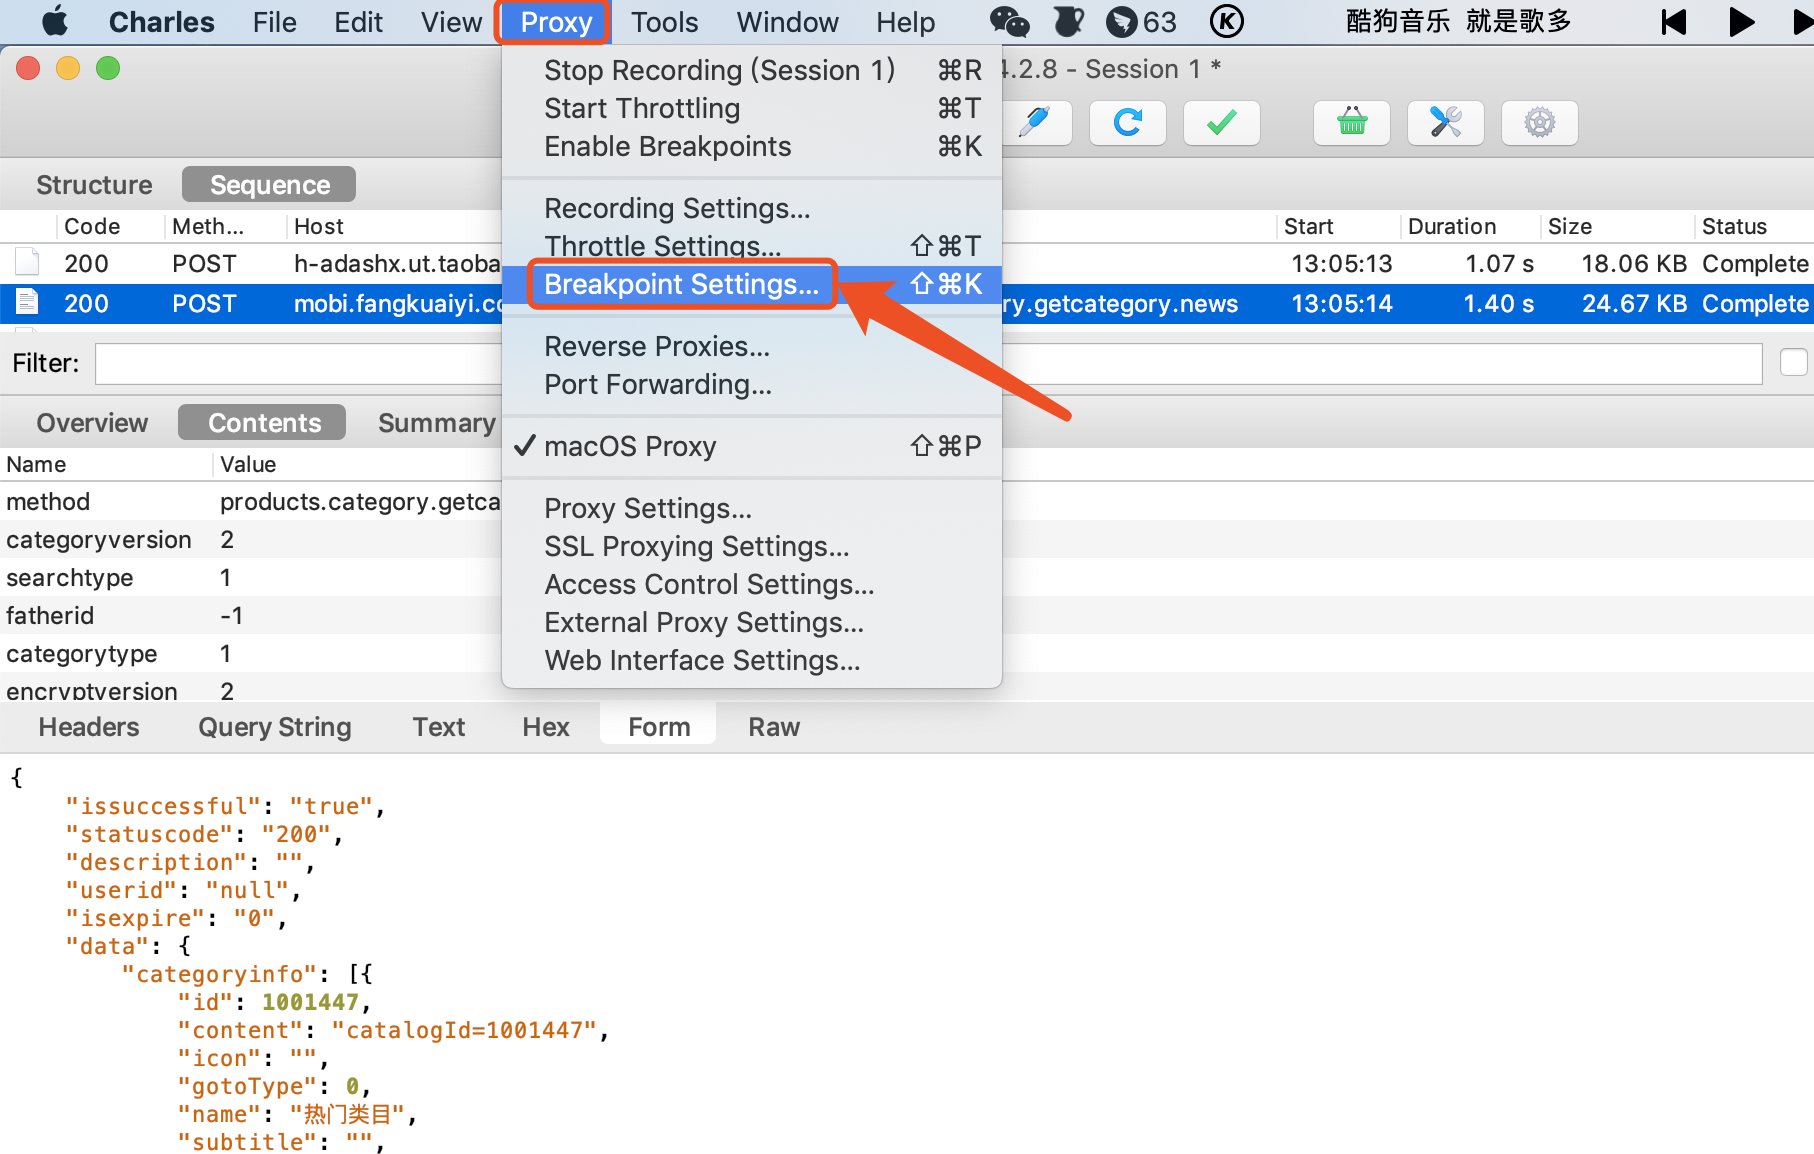This screenshot has width=1814, height=1154.
Task: Open the View menu
Action: pos(451,22)
